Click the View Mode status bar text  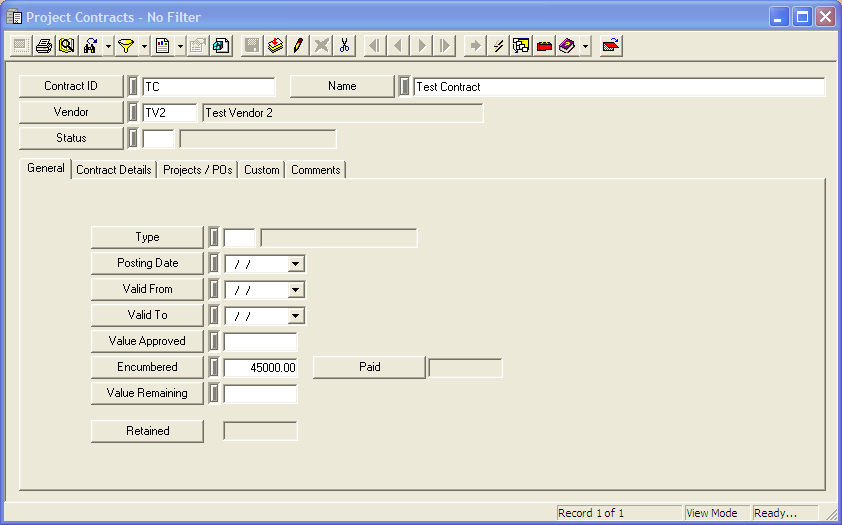tap(712, 513)
